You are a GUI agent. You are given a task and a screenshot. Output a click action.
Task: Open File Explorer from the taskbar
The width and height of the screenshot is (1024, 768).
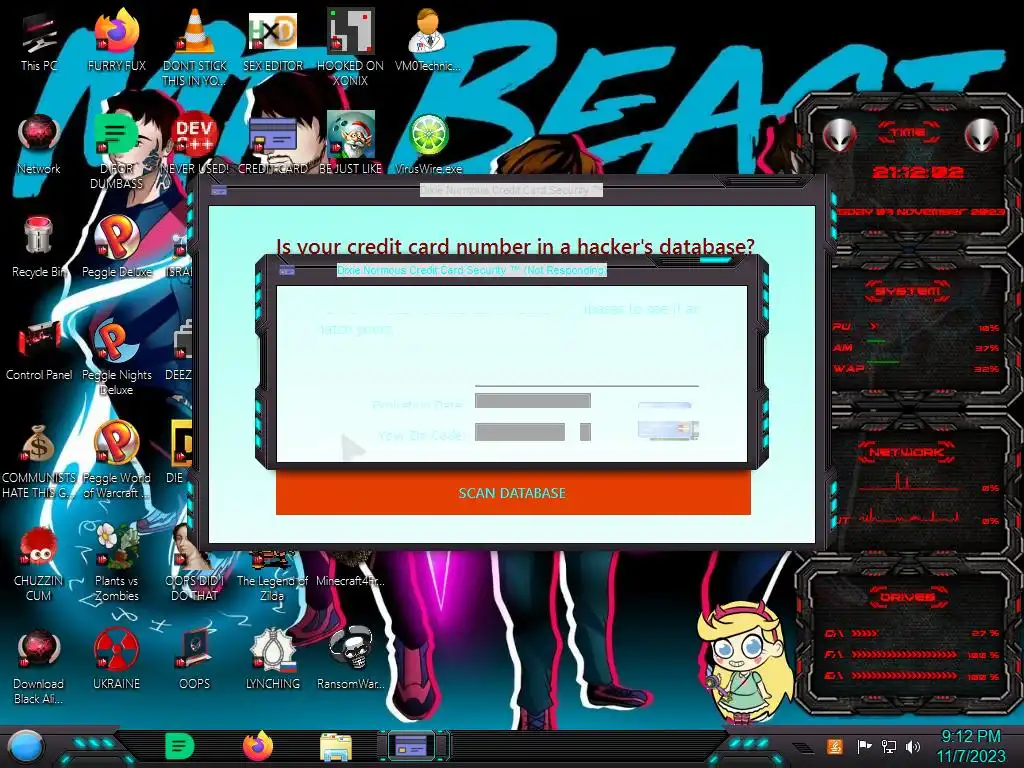[x=336, y=747]
